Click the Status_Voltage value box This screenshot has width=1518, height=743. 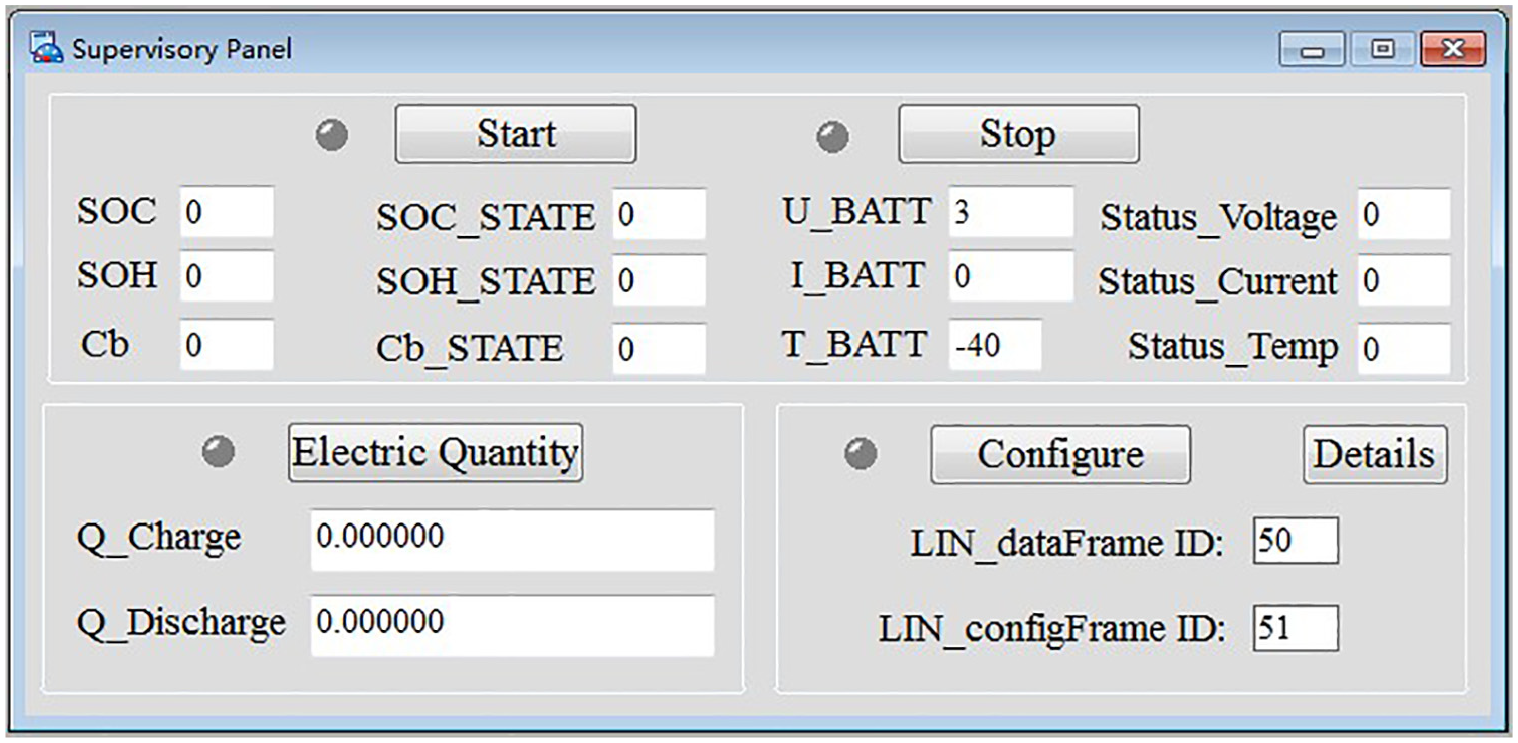coord(1403,214)
